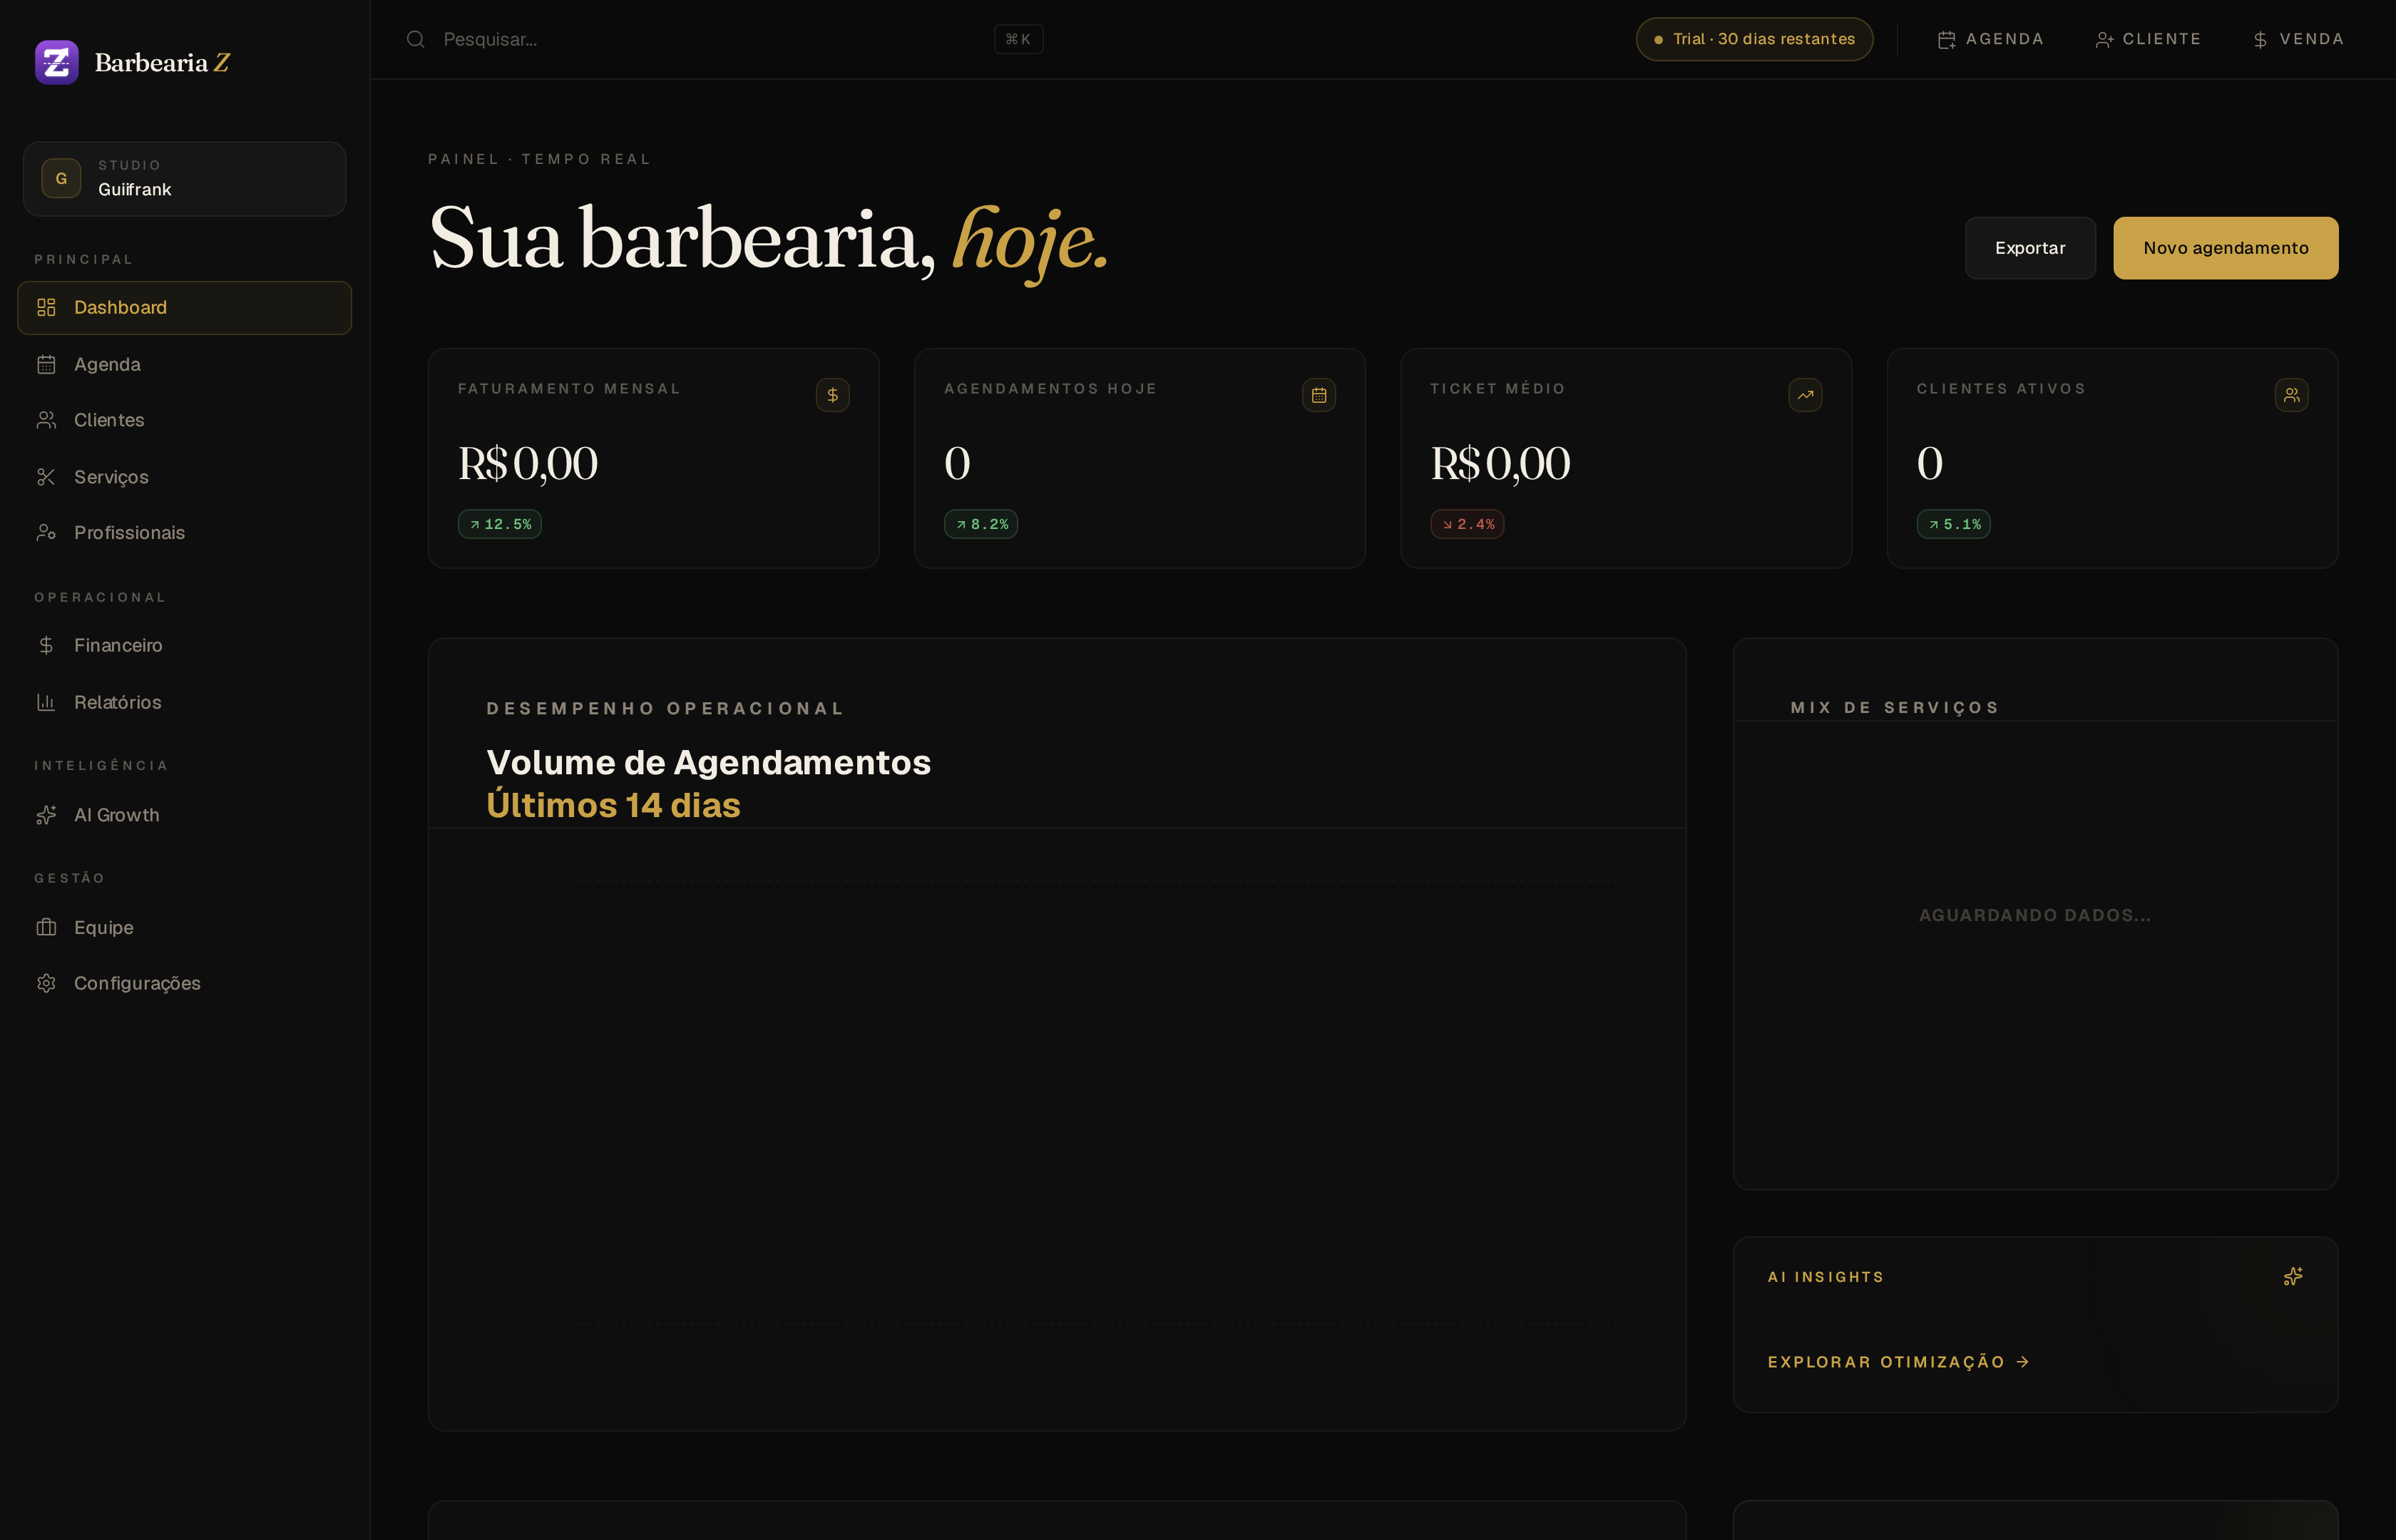
Task: Click the Dashboard grid icon in the sidebar
Action: (x=46, y=307)
